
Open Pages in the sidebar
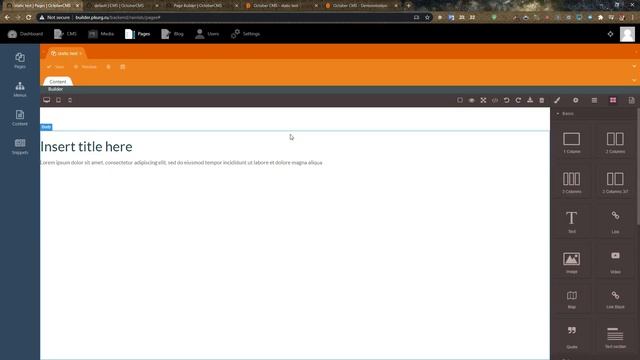[x=20, y=60]
